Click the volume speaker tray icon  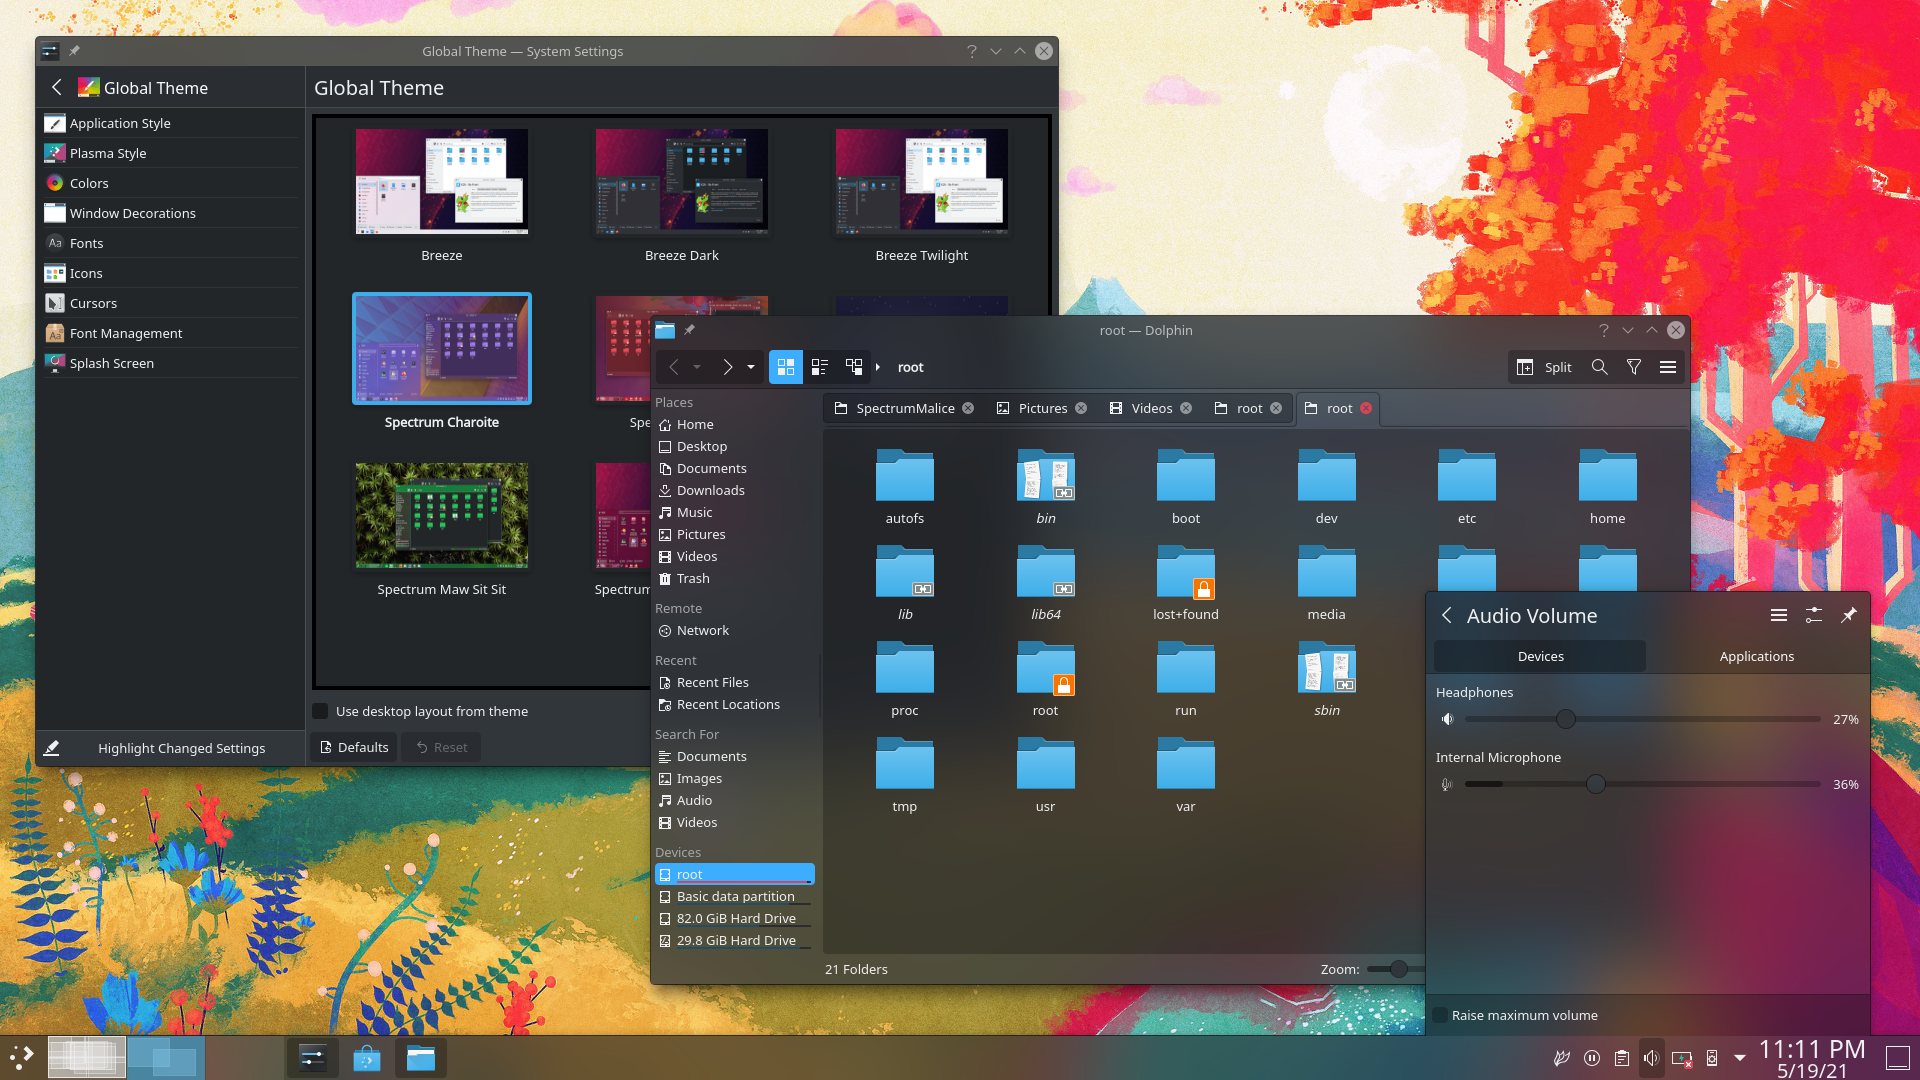[1652, 1058]
